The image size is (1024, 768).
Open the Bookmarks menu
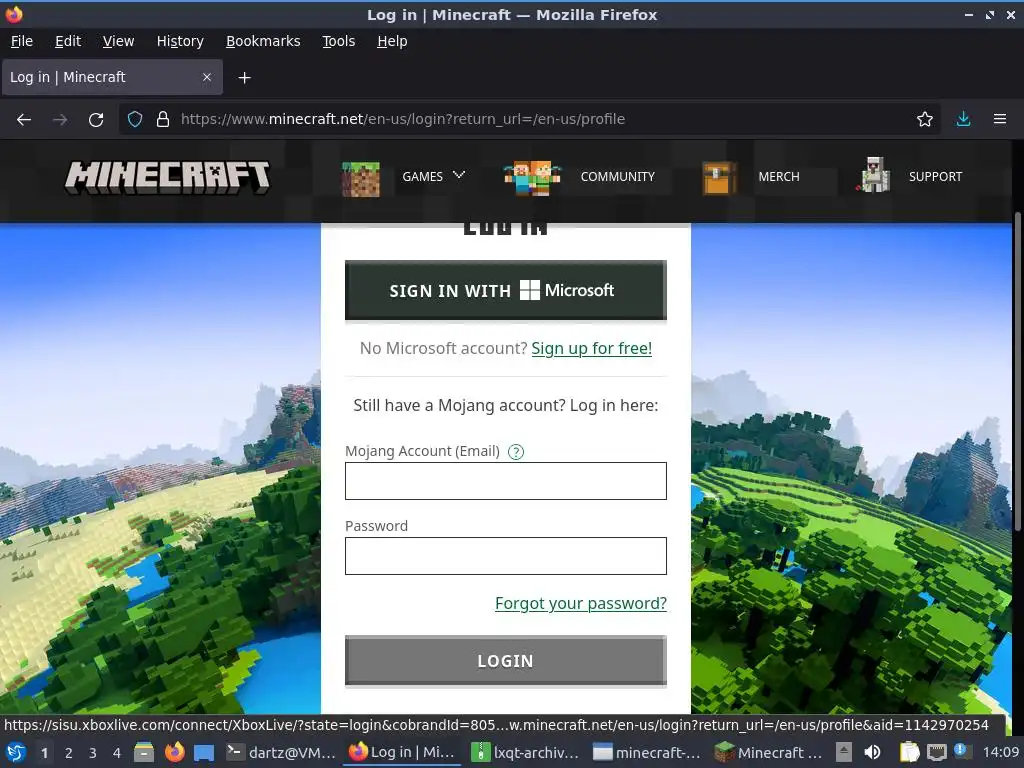pos(263,41)
